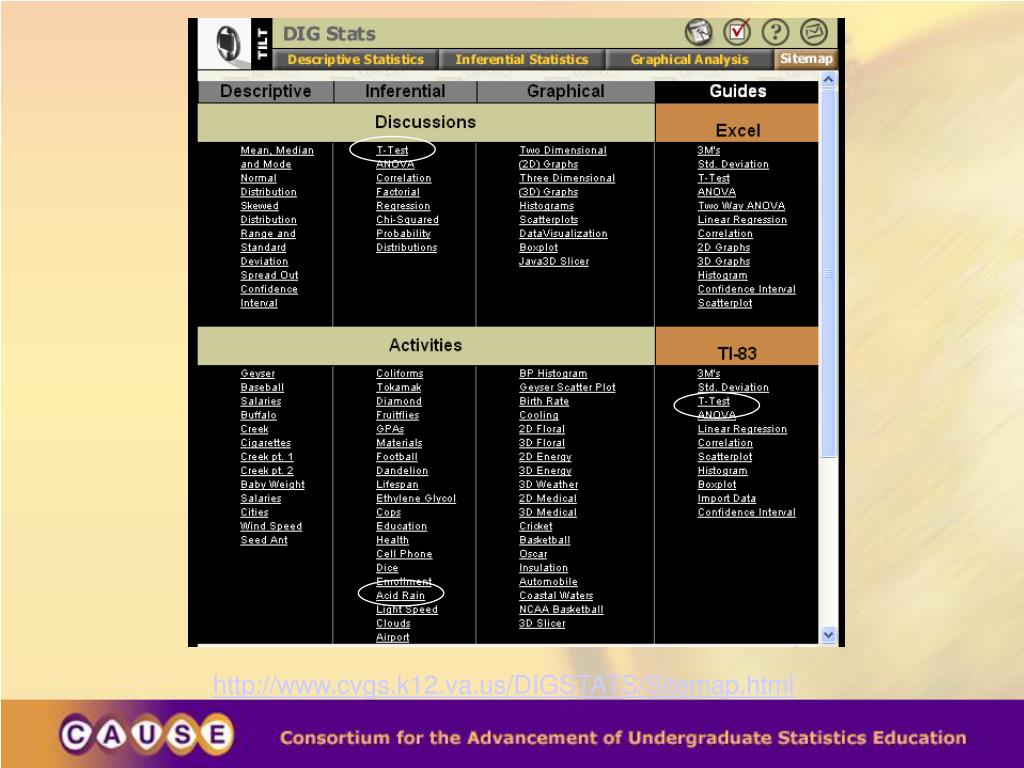The height and width of the screenshot is (768, 1024).
Task: Open the Acid Rain activity link
Action: [400, 596]
